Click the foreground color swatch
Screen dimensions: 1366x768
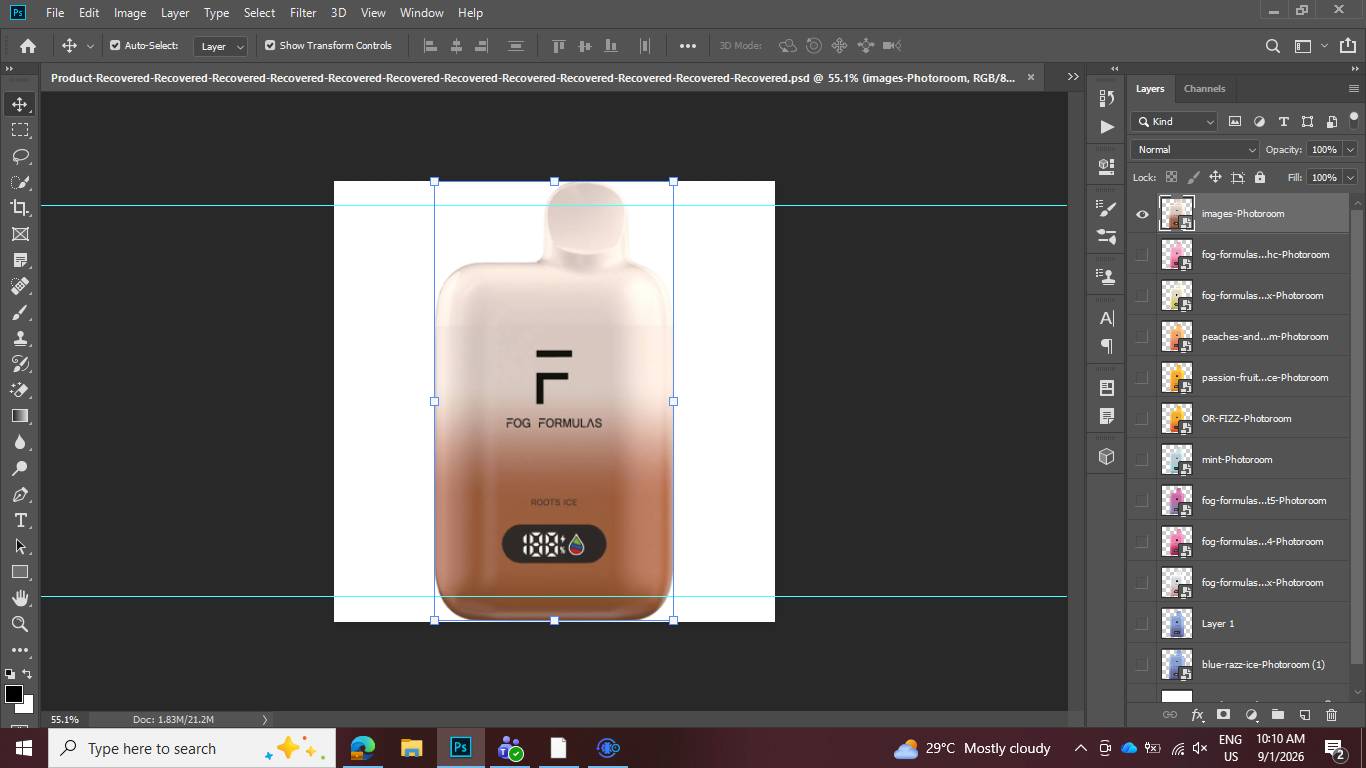coord(14,694)
